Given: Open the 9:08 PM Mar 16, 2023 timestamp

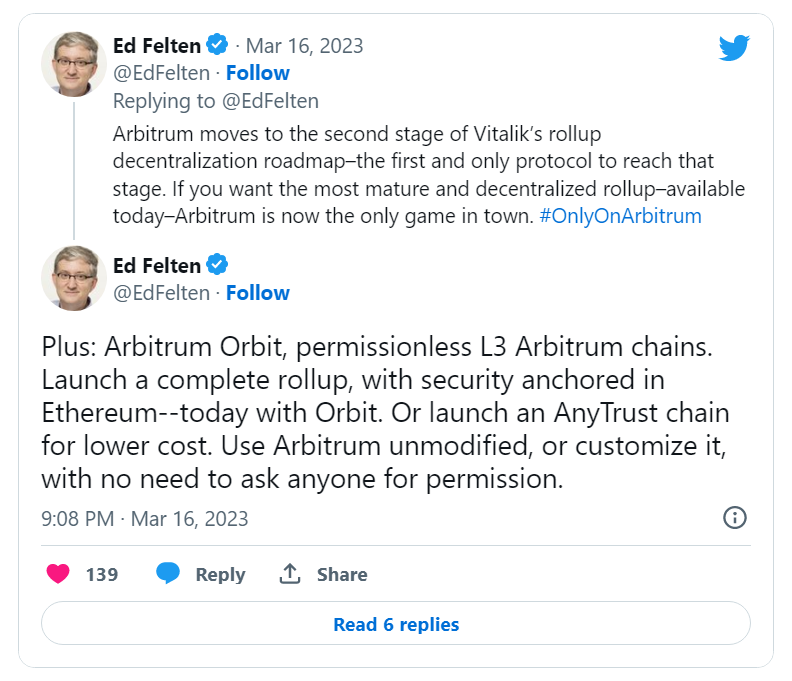Looking at the screenshot, I should click(x=145, y=519).
